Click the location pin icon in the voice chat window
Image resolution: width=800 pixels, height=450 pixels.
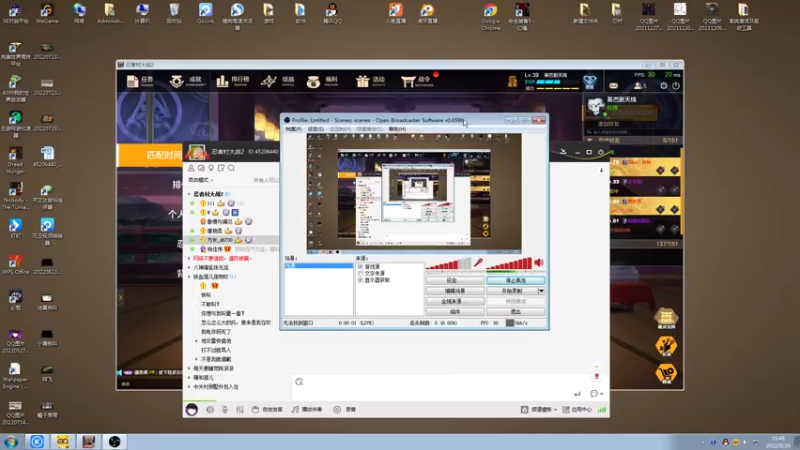point(211,168)
